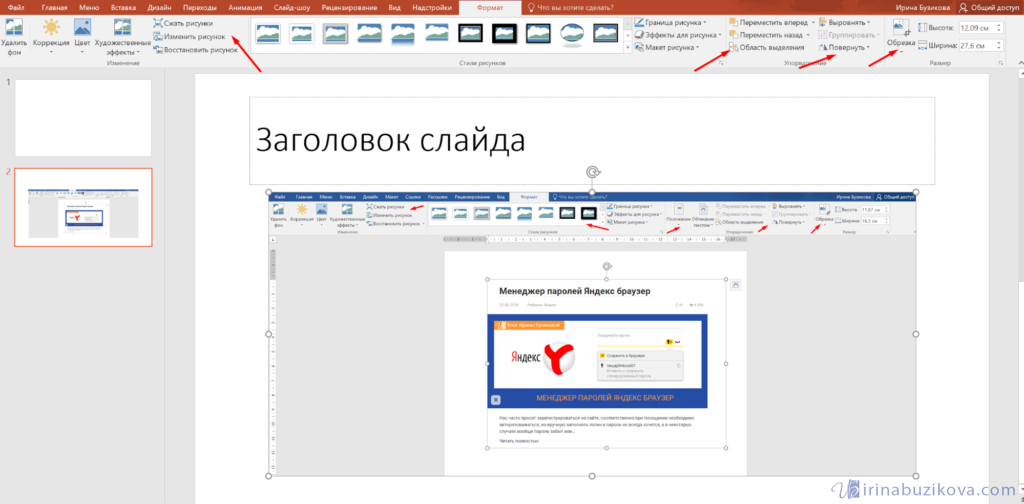
Task: Click the Удалить фон (Remove Background) icon
Action: coord(14,28)
